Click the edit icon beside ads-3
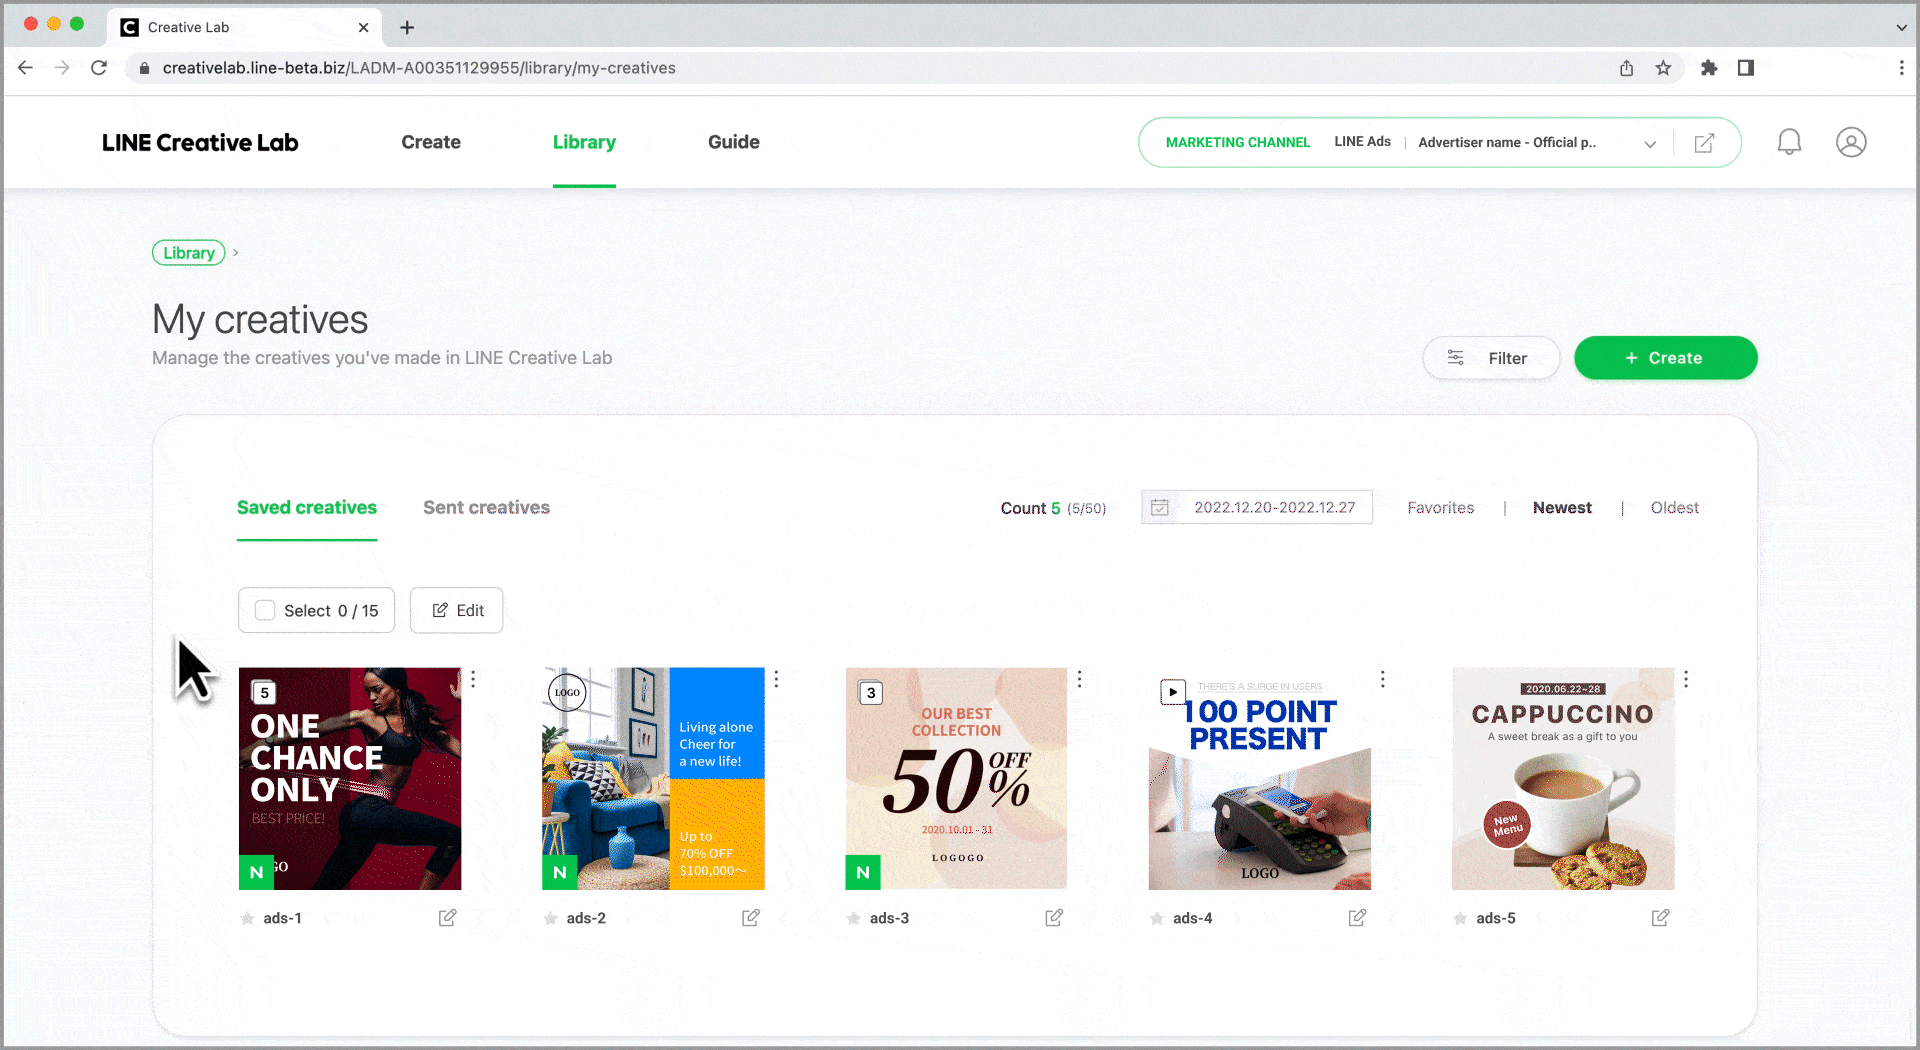The image size is (1920, 1050). tap(1054, 917)
